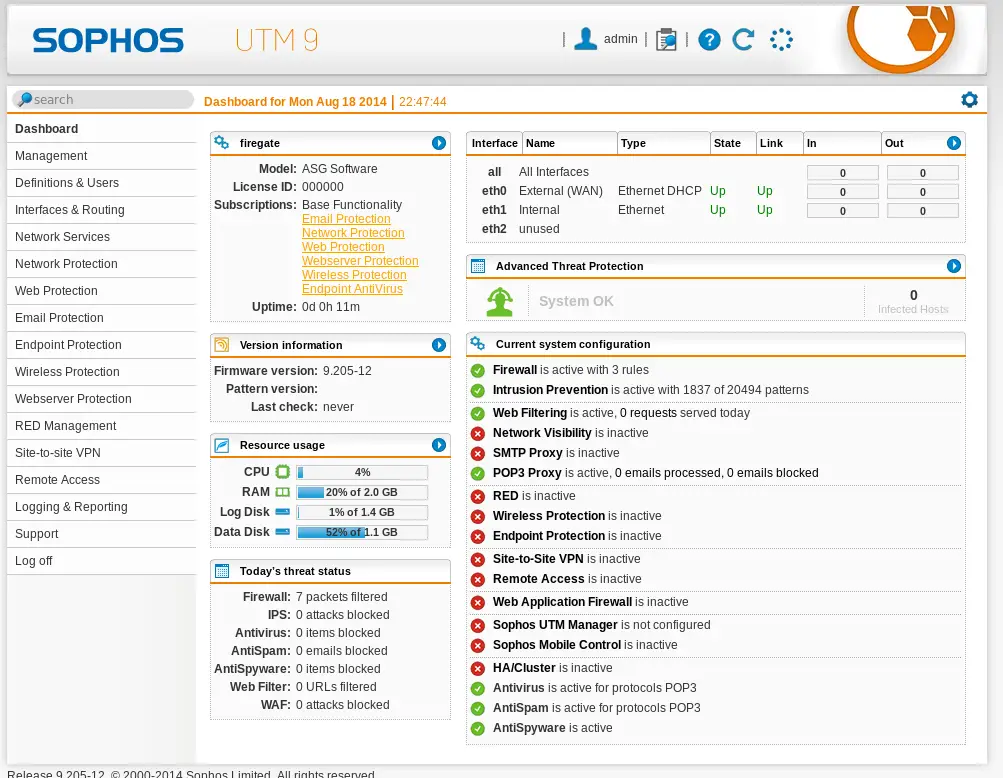The width and height of the screenshot is (1003, 778).
Task: Click the RAM 20% of 2.0 GB bar
Action: (x=362, y=492)
